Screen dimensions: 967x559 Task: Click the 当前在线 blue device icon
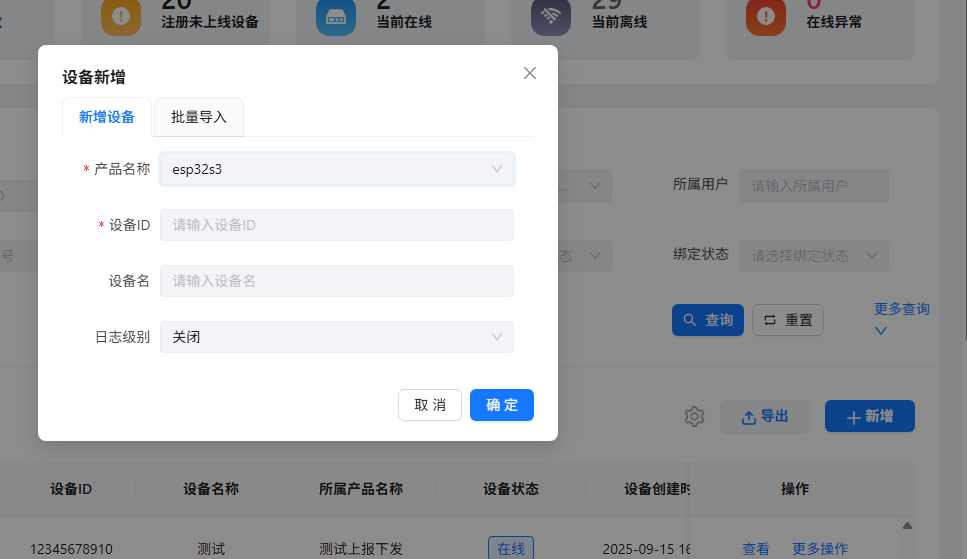pyautogui.click(x=336, y=17)
